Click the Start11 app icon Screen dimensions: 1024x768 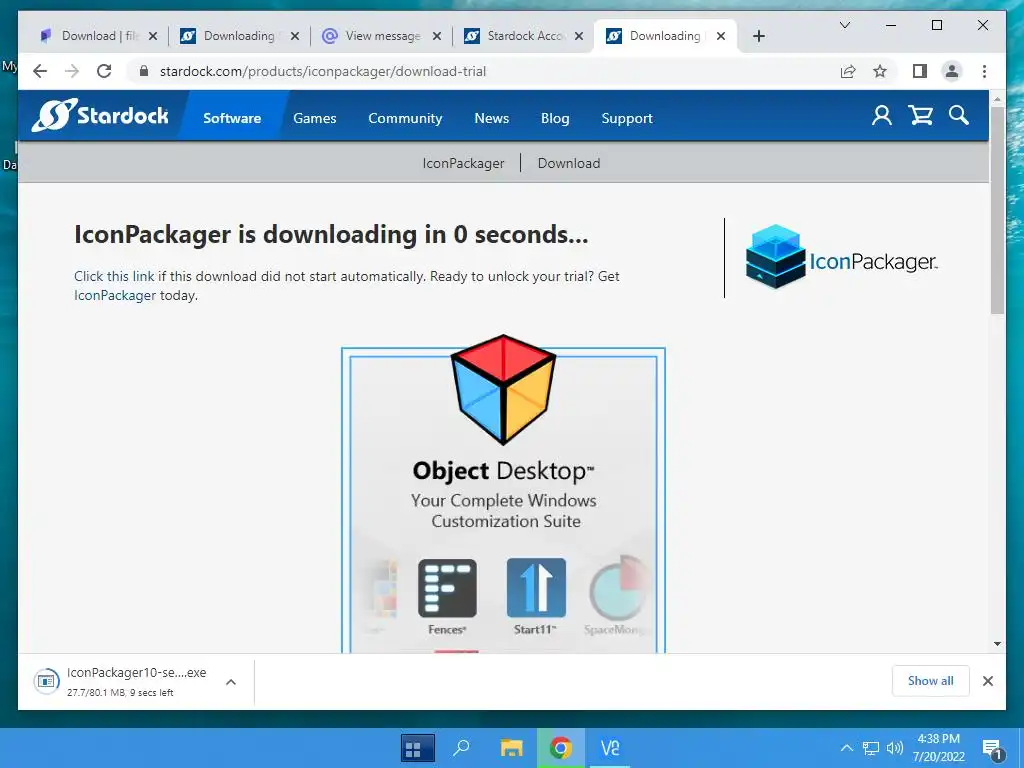tap(536, 588)
